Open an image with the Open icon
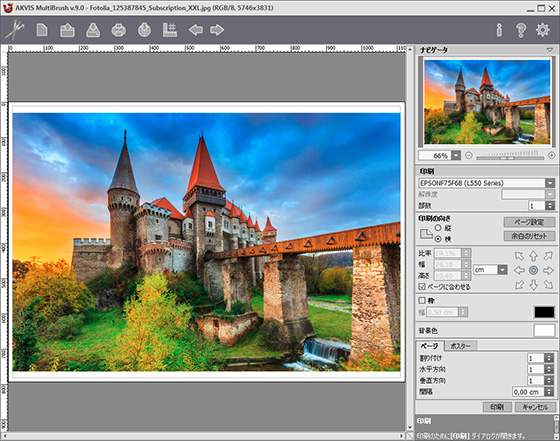This screenshot has width=560, height=441. [67, 30]
